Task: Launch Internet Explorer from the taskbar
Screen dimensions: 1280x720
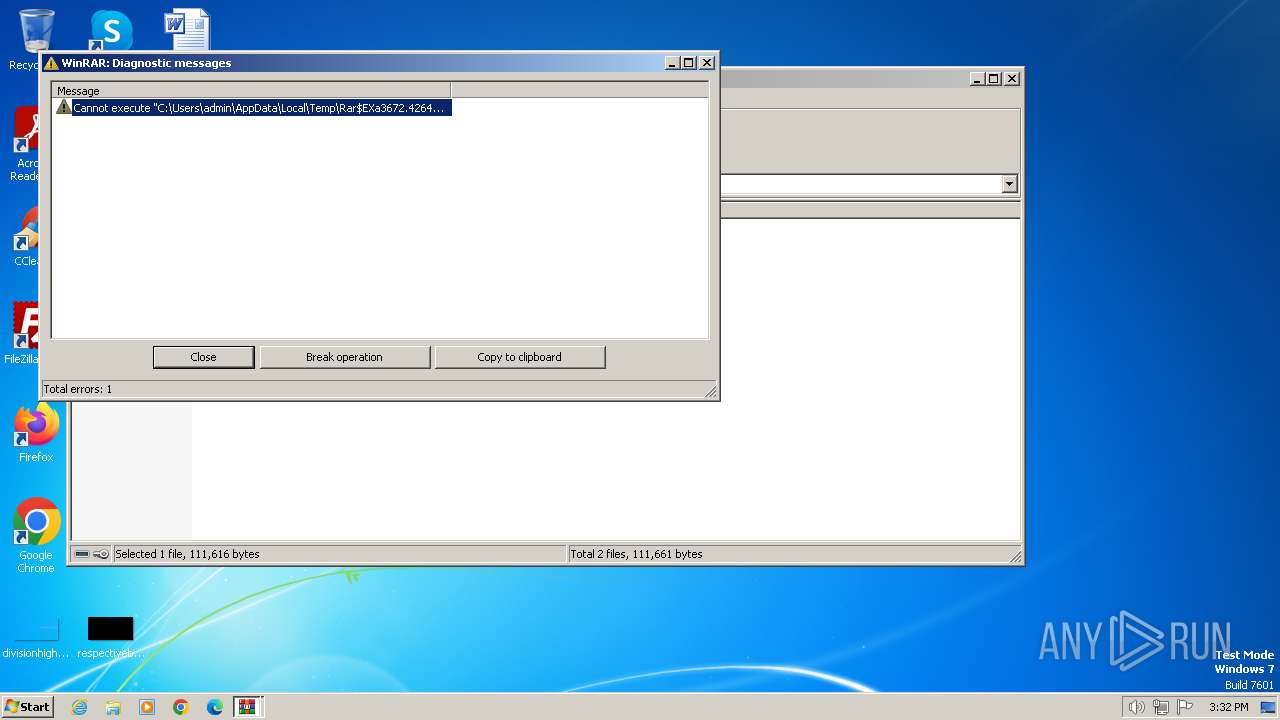Action: pos(79,707)
